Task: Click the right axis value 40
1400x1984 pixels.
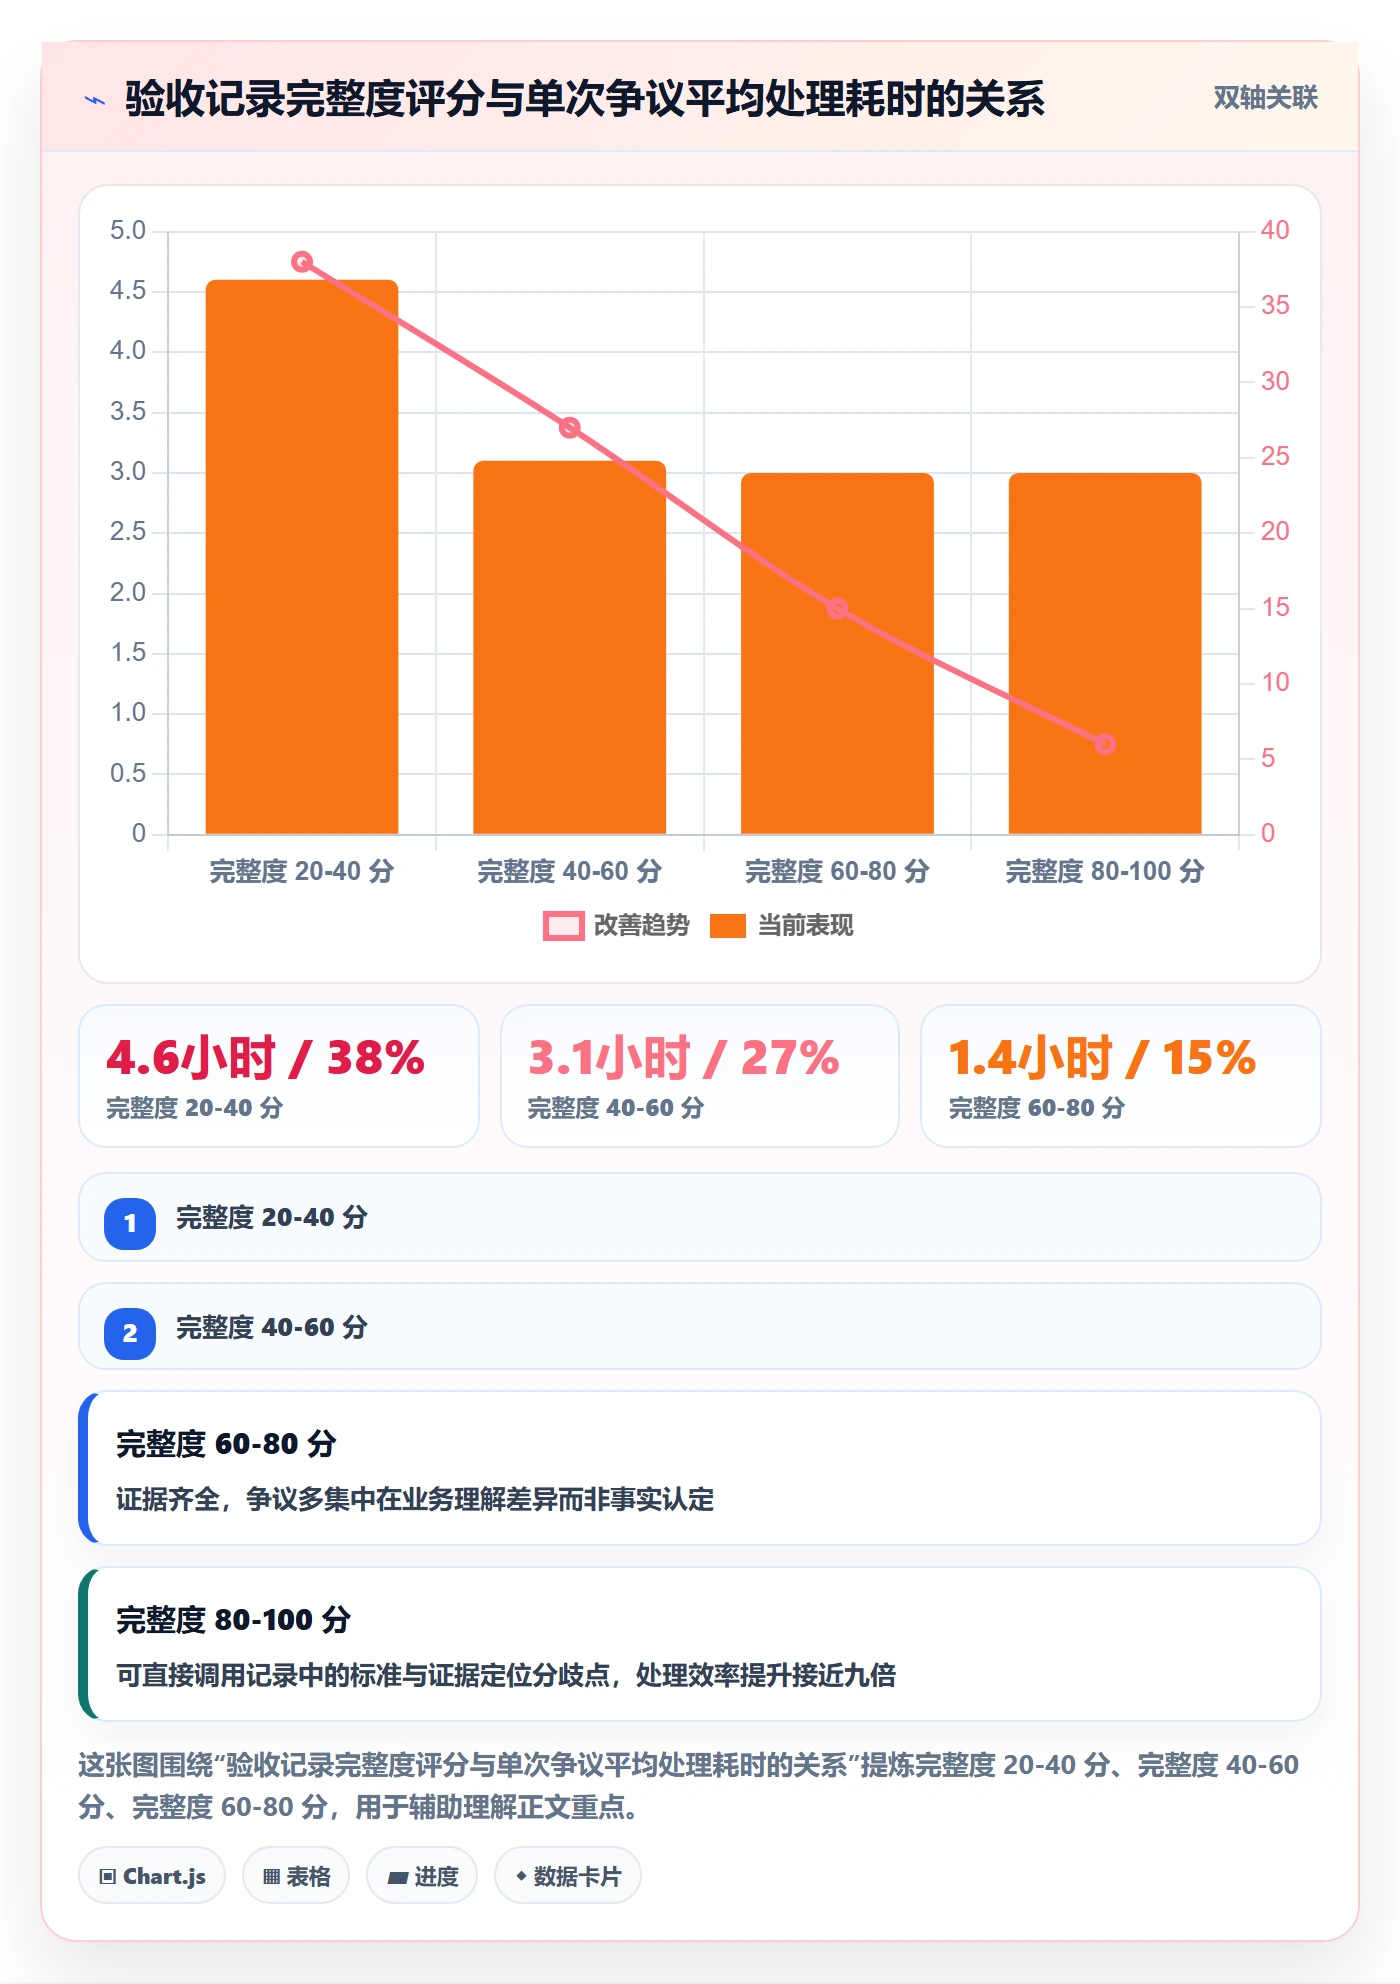Action: [1275, 230]
